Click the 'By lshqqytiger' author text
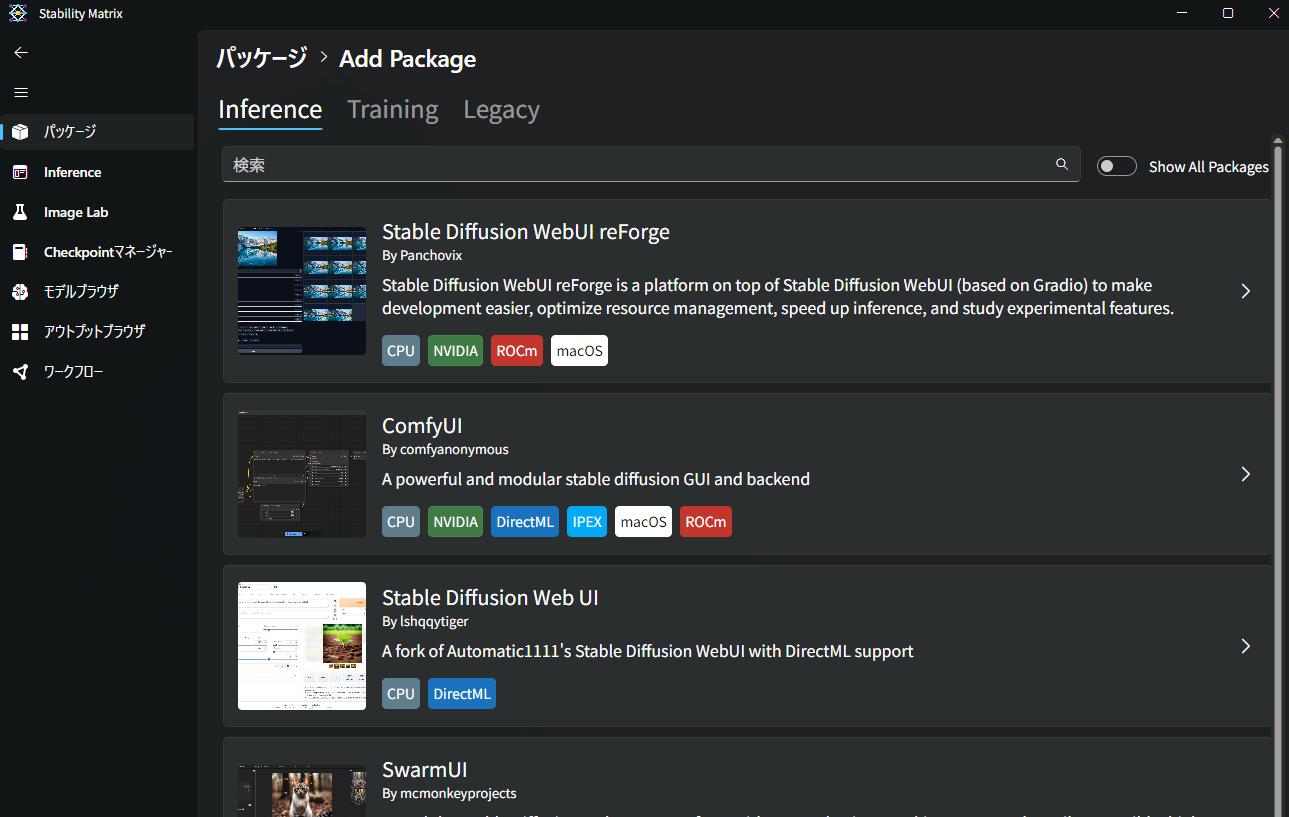Viewport: 1289px width, 817px height. point(425,622)
